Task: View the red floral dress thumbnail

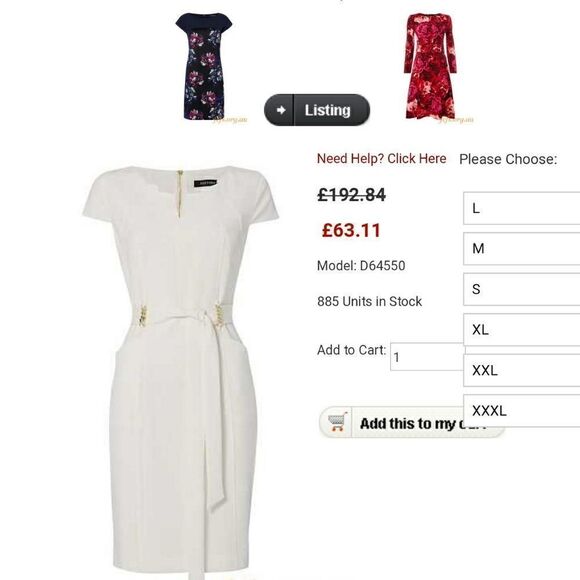Action: (430, 66)
